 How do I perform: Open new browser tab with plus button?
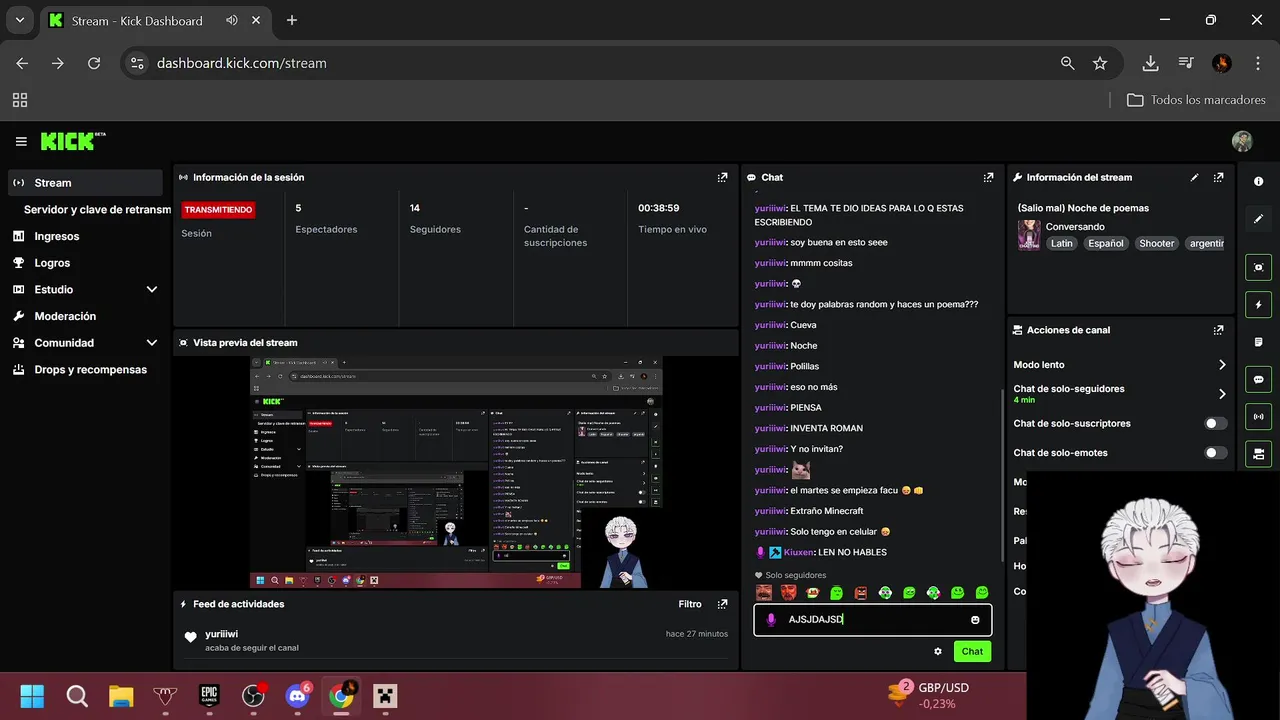pyautogui.click(x=292, y=20)
